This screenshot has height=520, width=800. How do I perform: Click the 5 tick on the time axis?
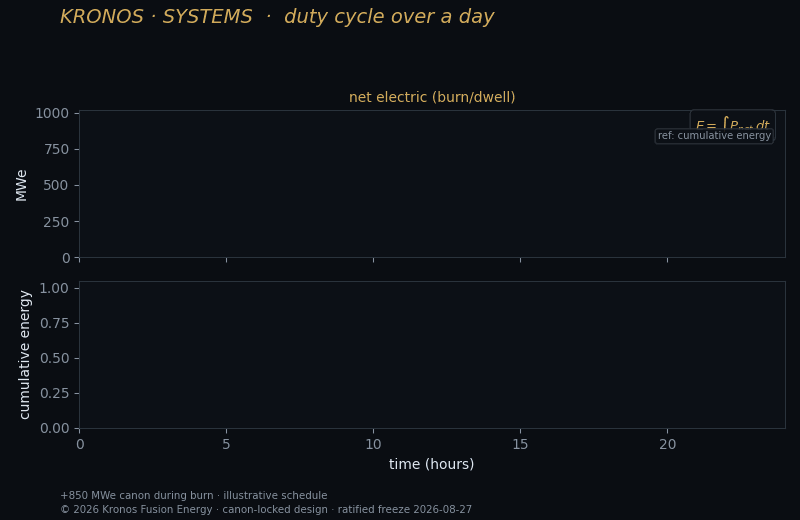click(226, 444)
